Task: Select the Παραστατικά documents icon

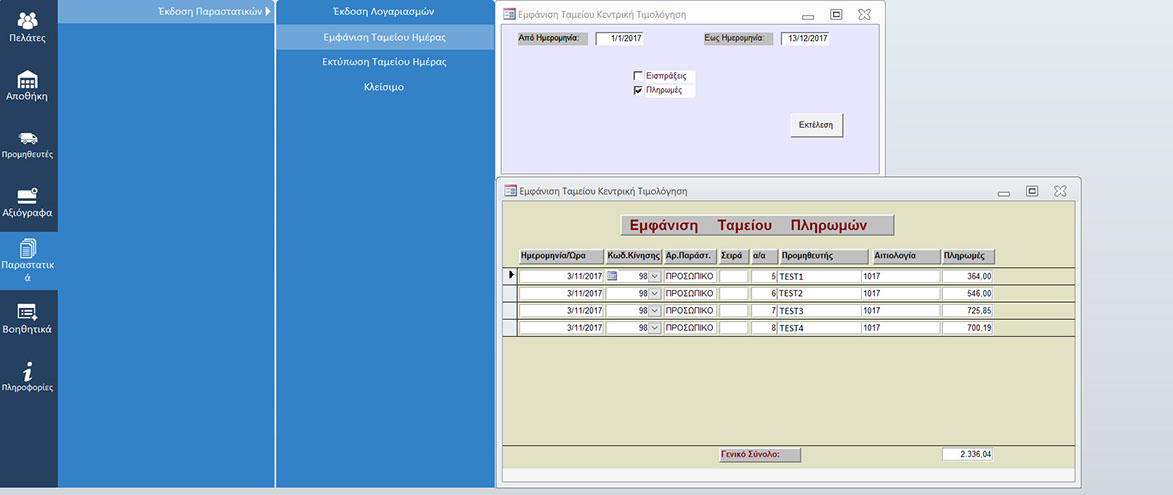Action: point(28,260)
